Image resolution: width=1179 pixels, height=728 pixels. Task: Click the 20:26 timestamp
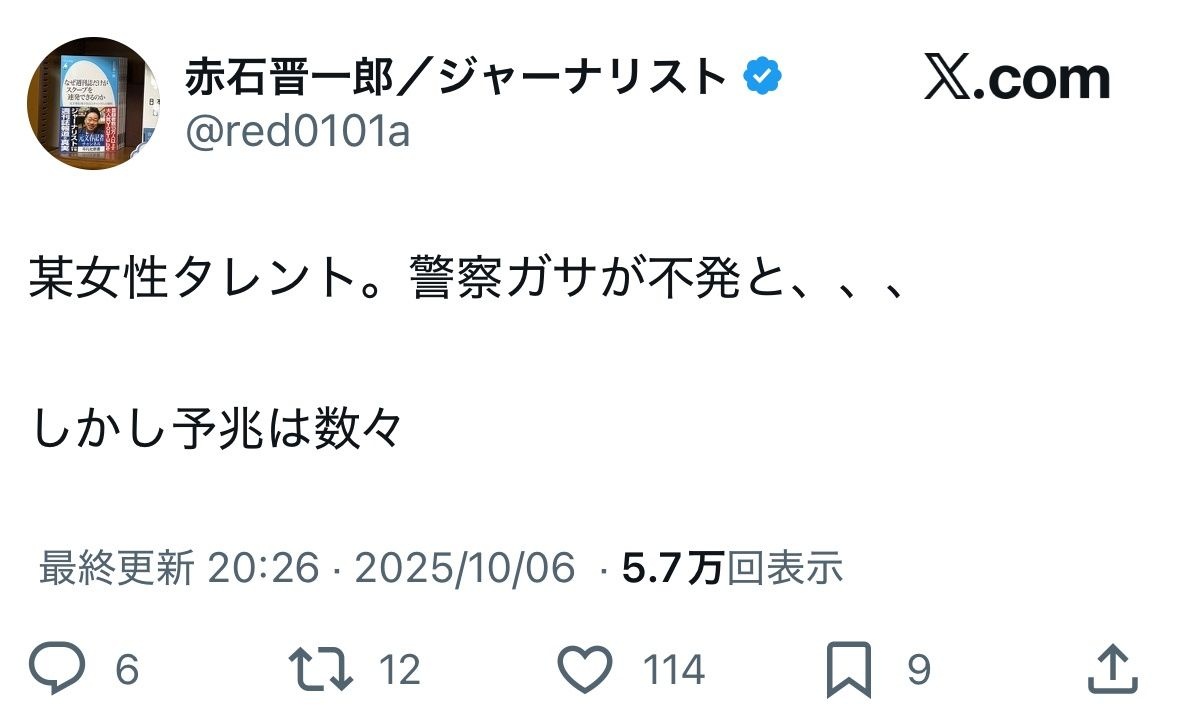pos(263,569)
